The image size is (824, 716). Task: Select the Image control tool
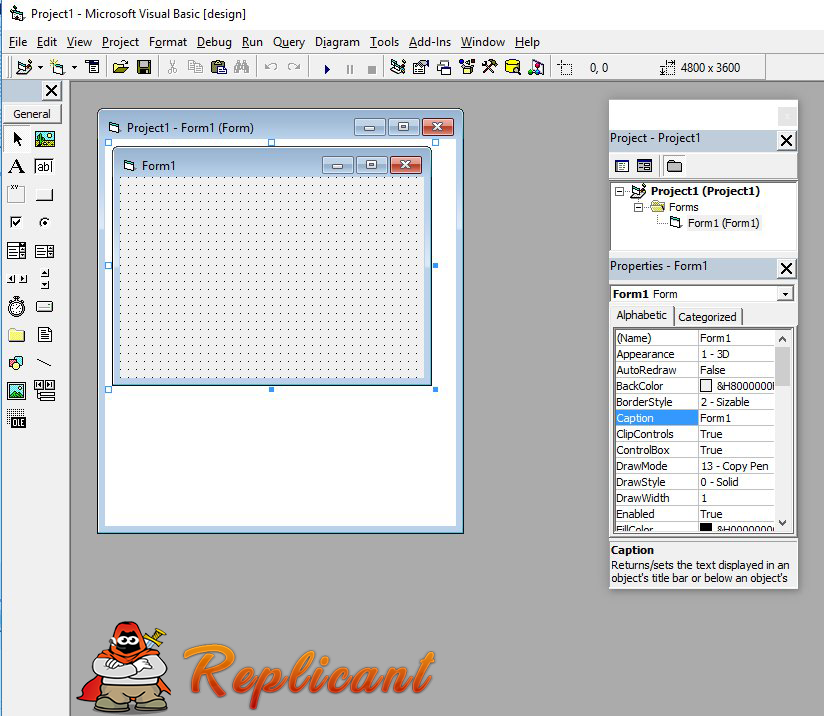coord(16,391)
